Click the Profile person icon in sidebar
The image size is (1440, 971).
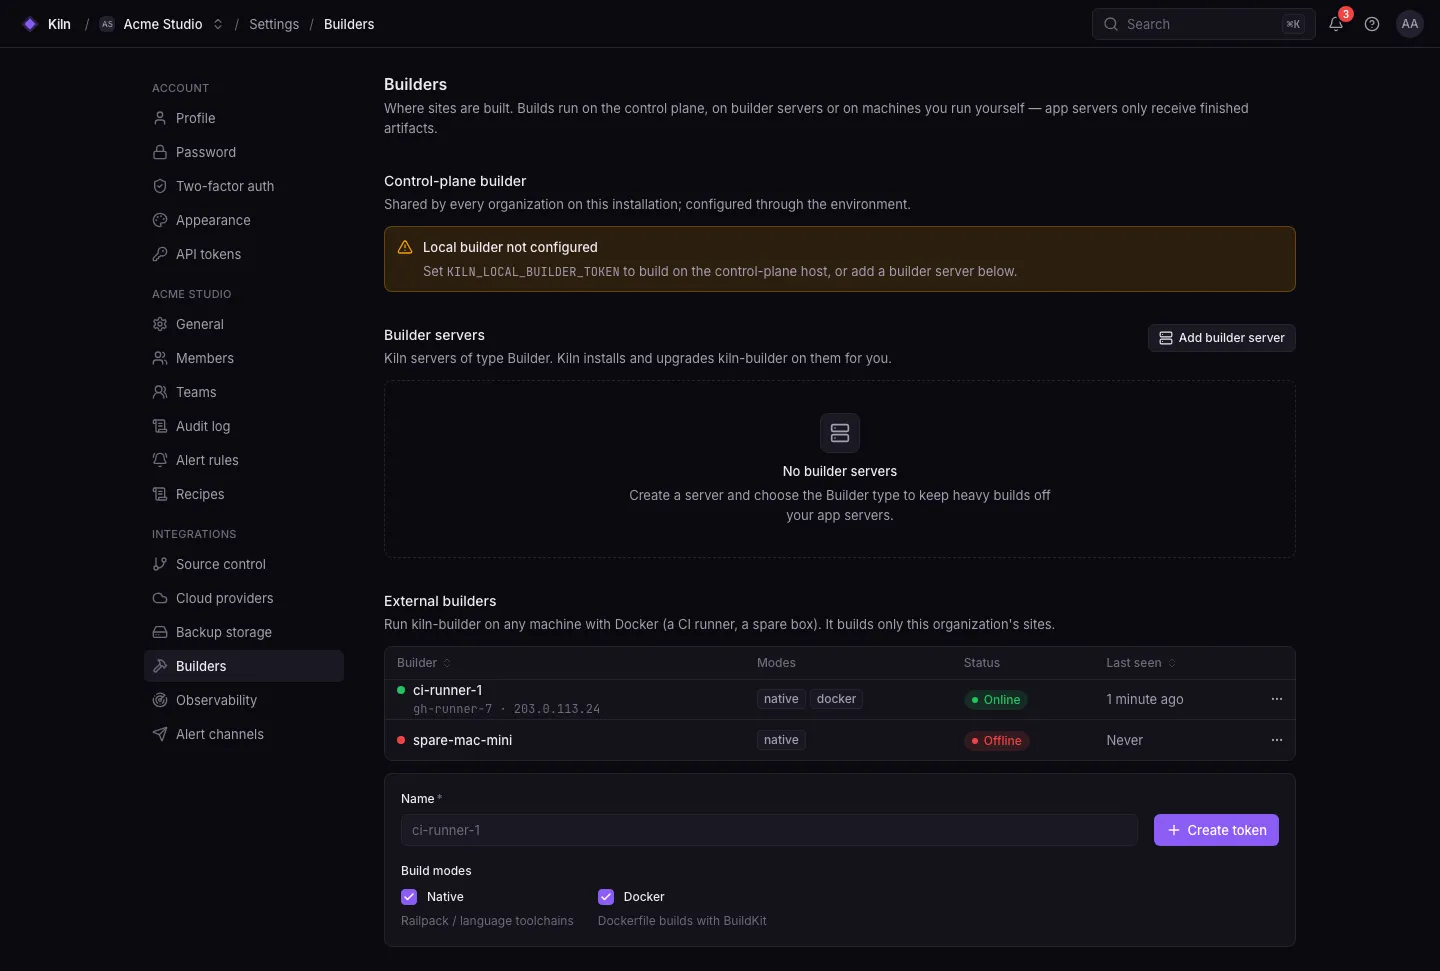[x=160, y=118]
